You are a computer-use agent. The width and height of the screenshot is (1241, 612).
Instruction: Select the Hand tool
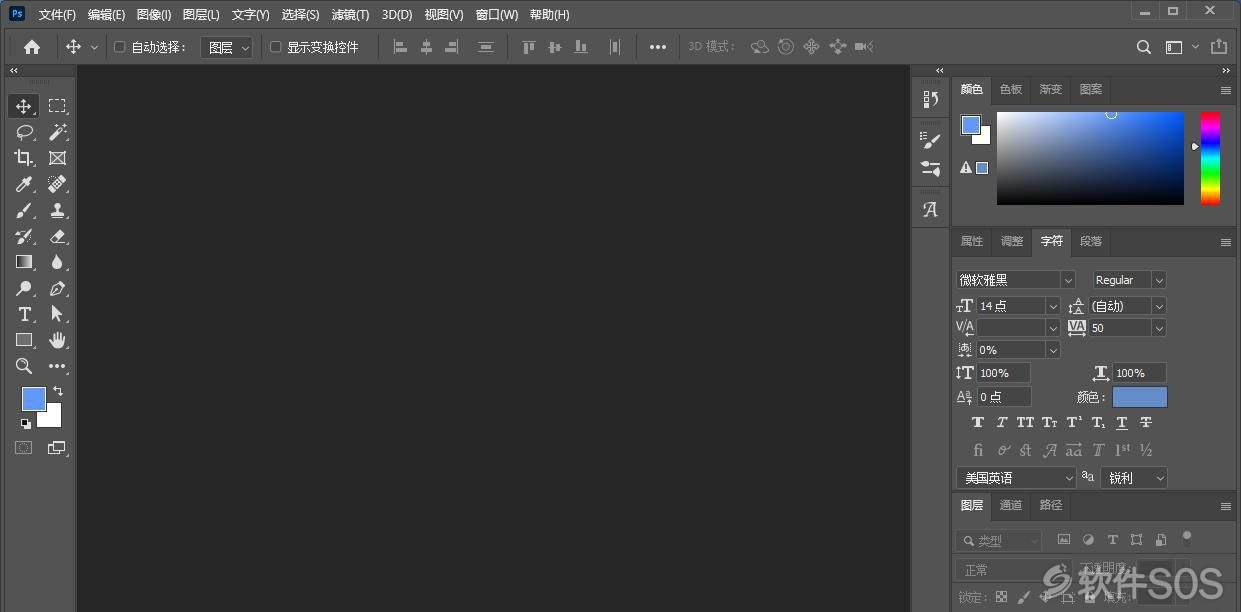tap(58, 340)
